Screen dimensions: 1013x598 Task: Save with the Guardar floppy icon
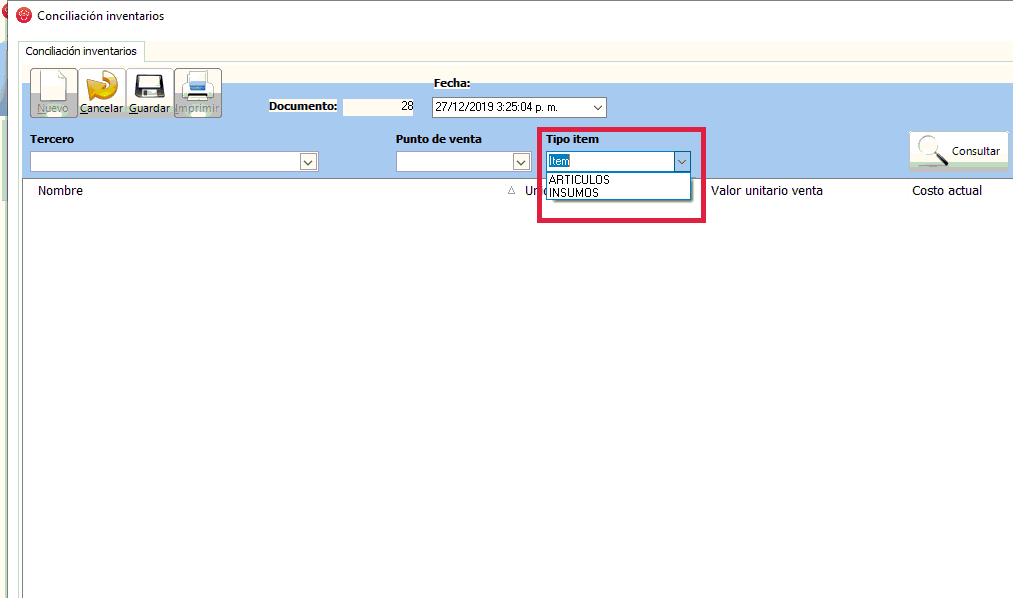149,92
